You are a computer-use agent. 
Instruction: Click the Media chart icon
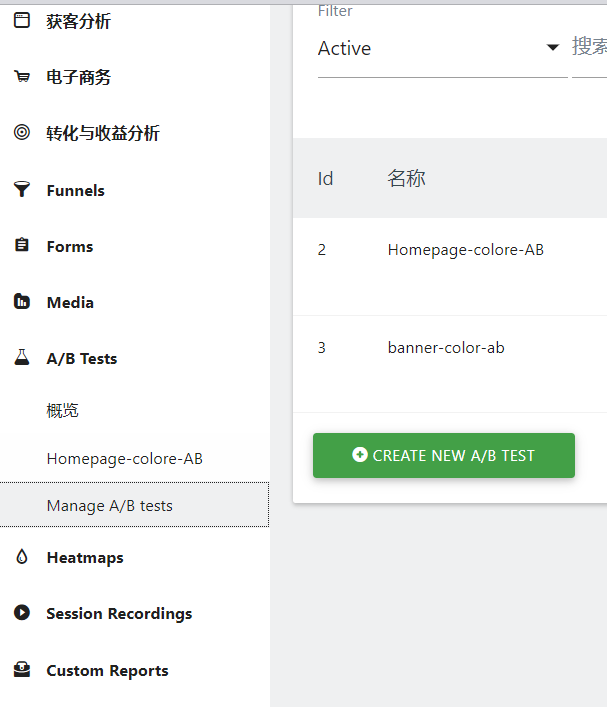[x=22, y=301]
